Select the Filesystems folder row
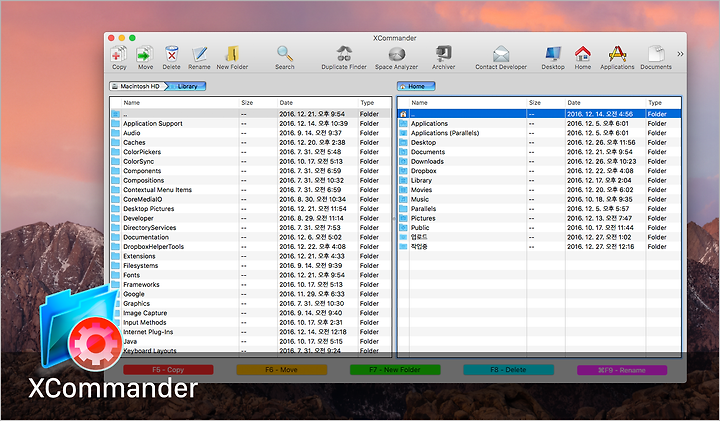Image resolution: width=720 pixels, height=421 pixels. tap(251, 265)
